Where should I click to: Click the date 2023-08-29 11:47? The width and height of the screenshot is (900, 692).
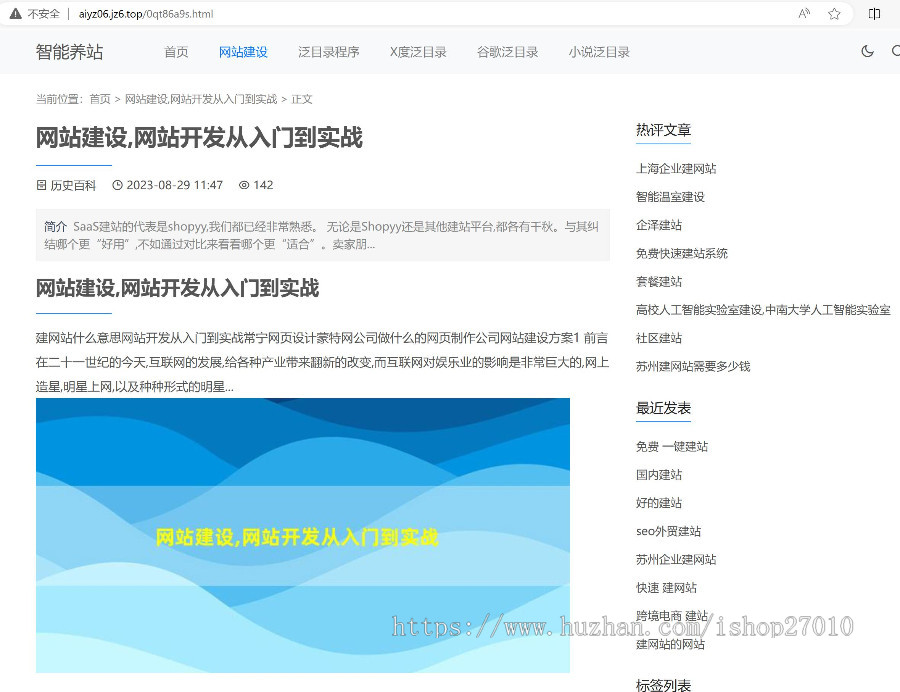174,185
